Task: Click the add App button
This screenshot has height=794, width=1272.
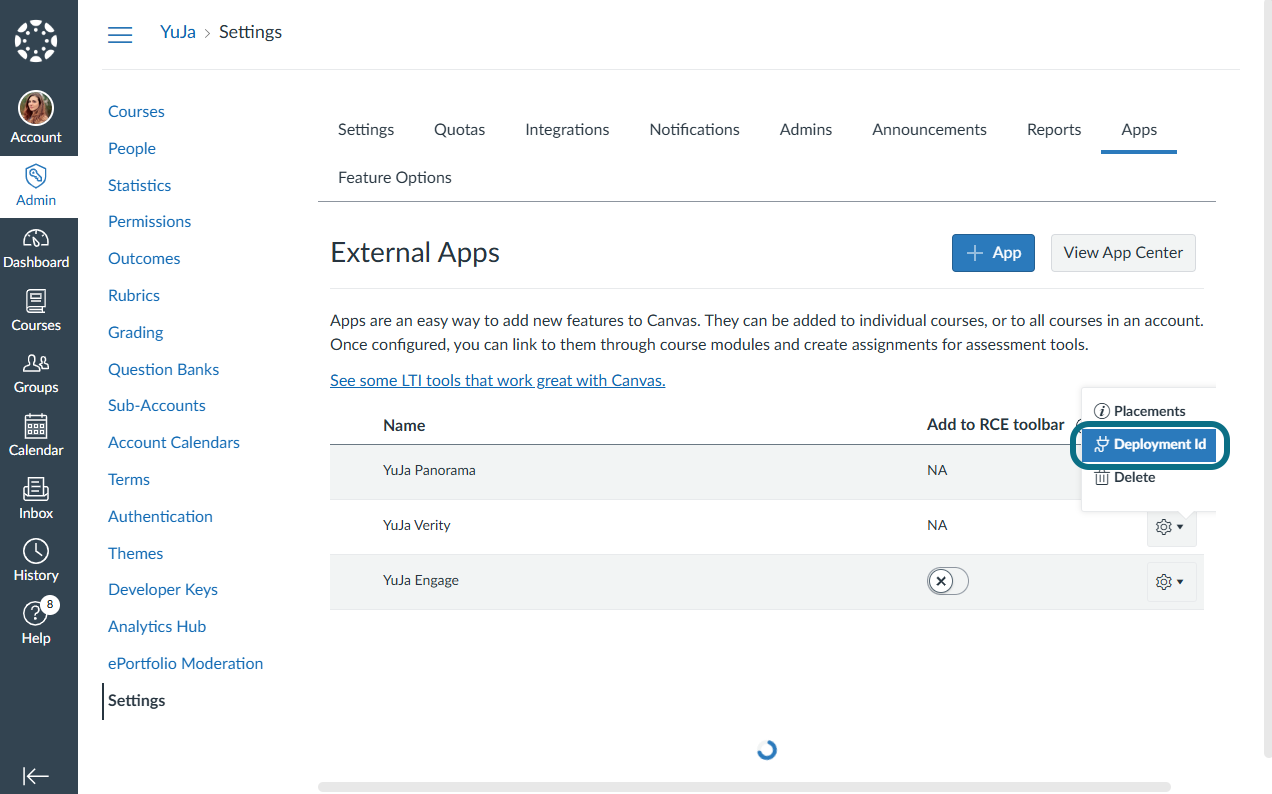Action: coord(993,253)
